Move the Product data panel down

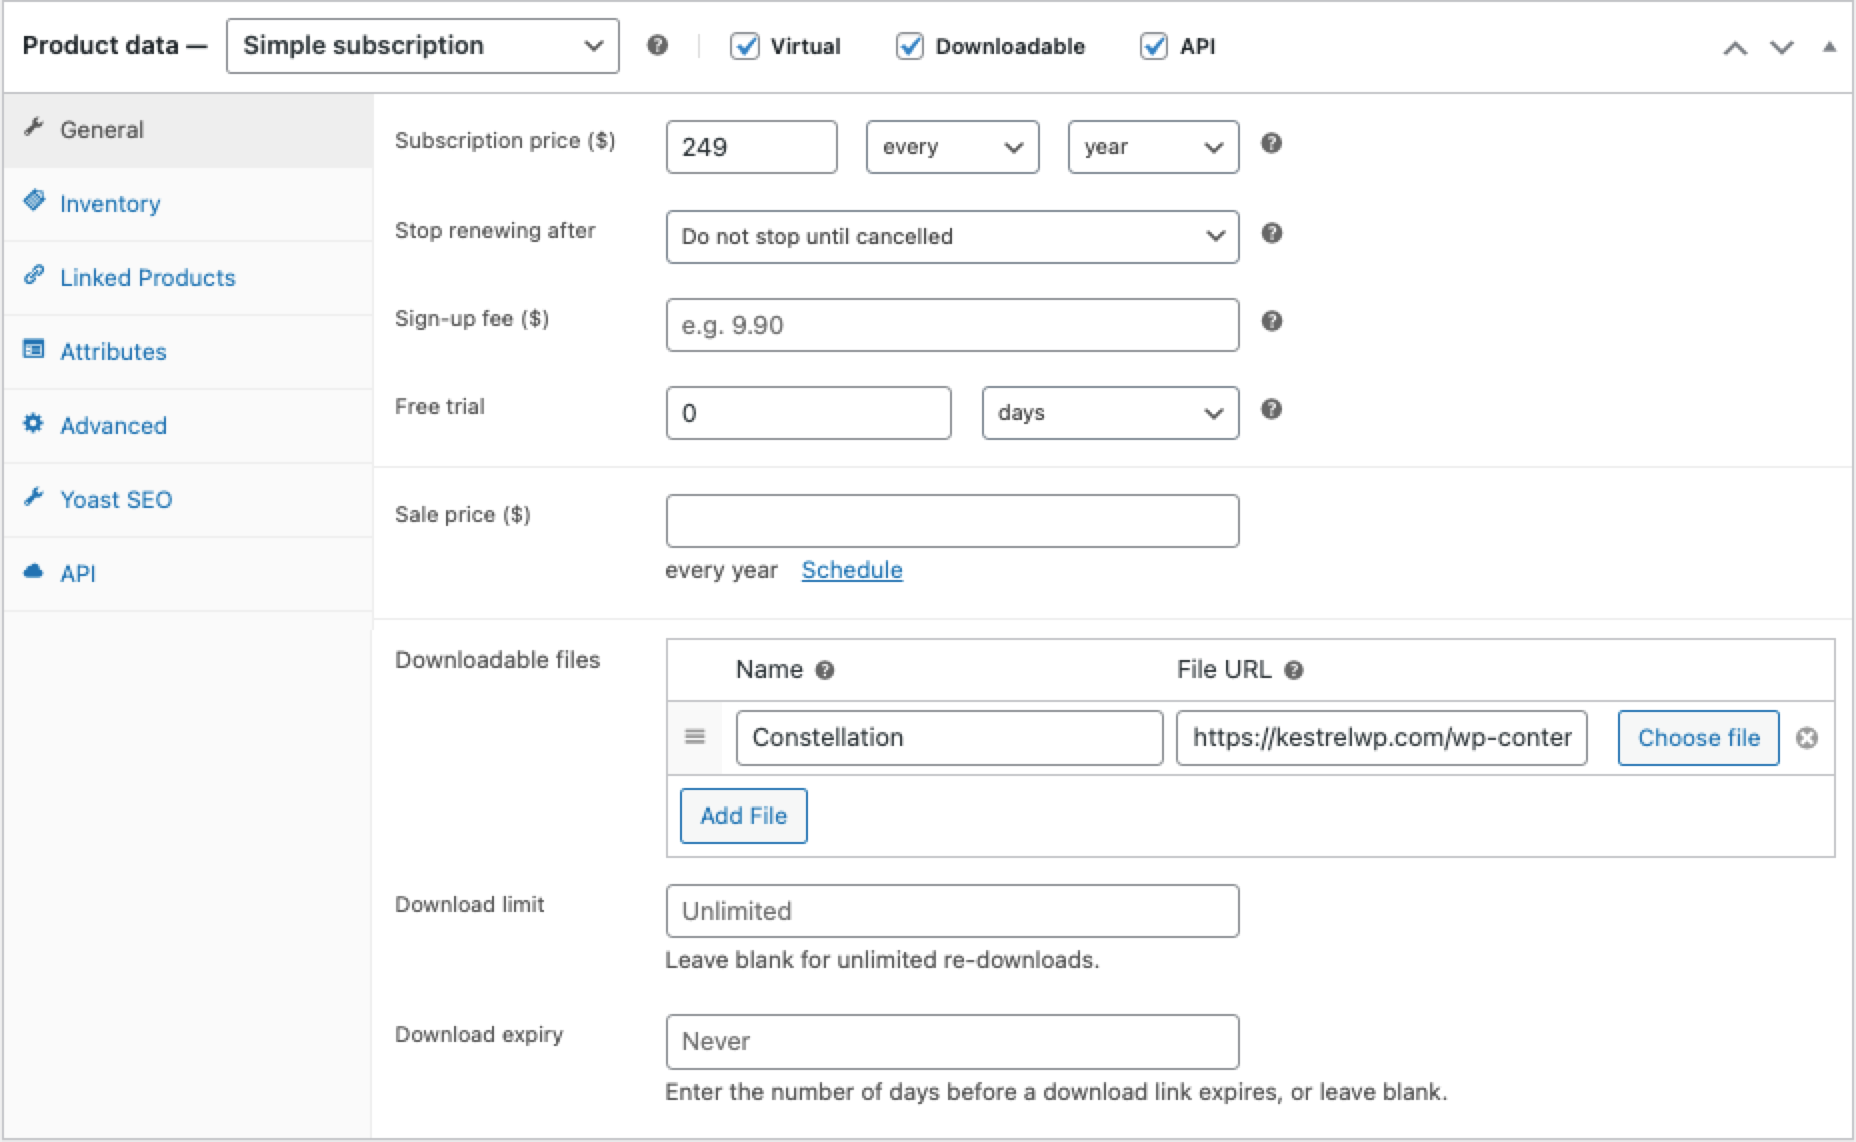click(1781, 47)
